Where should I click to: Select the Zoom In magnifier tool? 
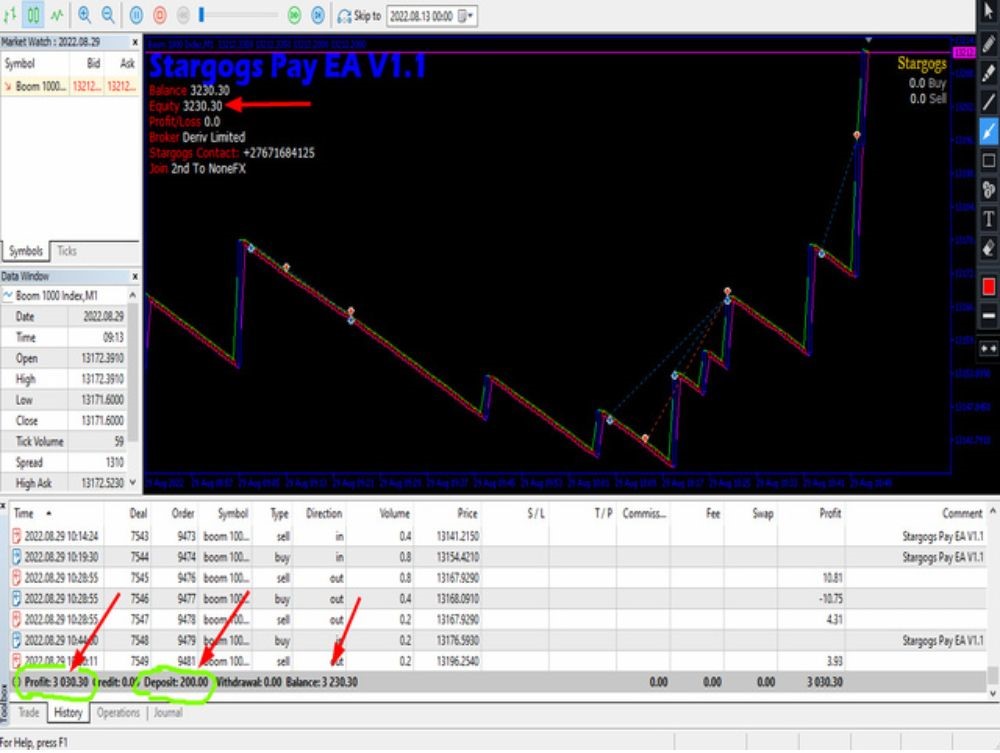point(85,14)
